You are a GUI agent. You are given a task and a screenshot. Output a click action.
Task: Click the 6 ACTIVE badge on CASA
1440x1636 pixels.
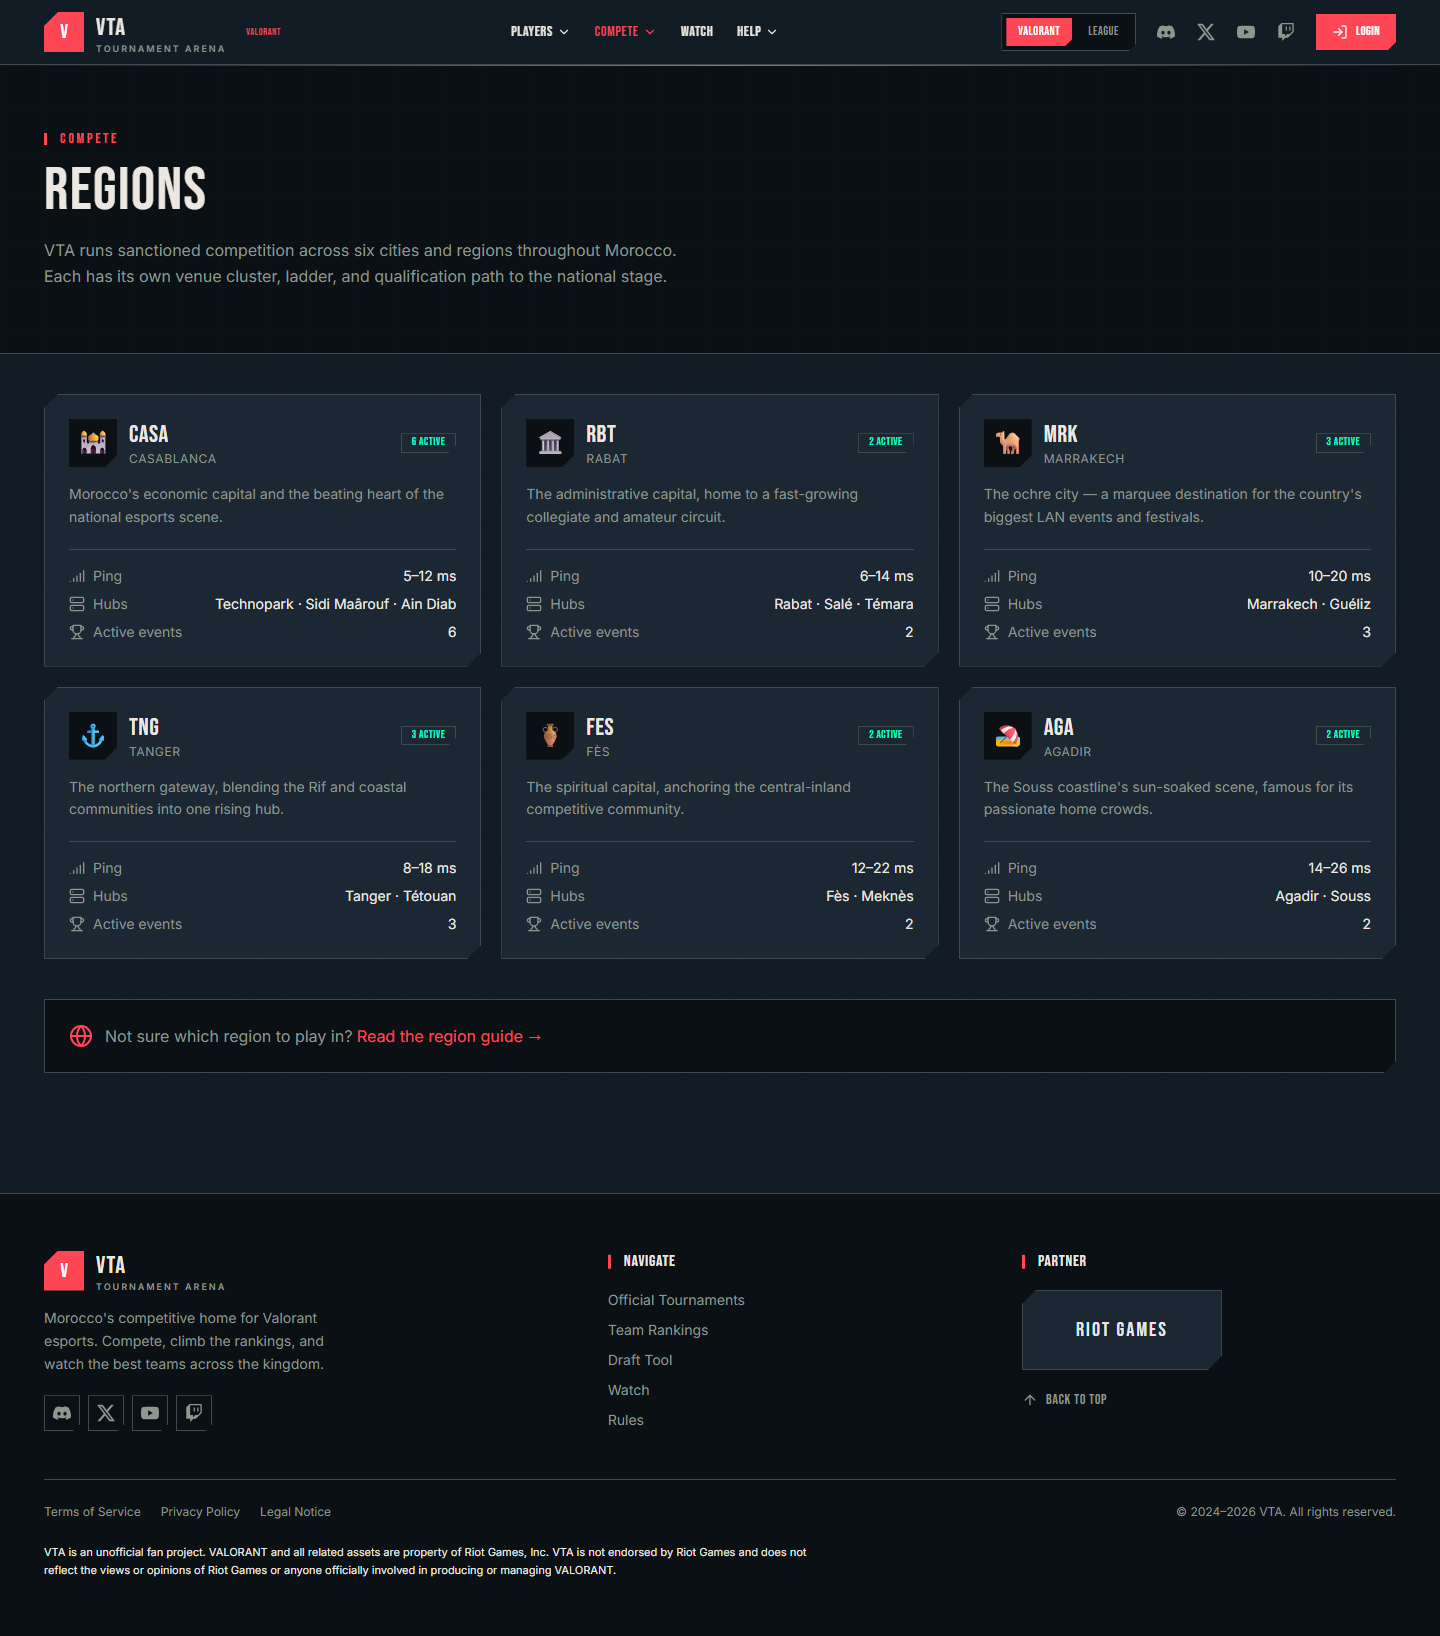pos(428,442)
